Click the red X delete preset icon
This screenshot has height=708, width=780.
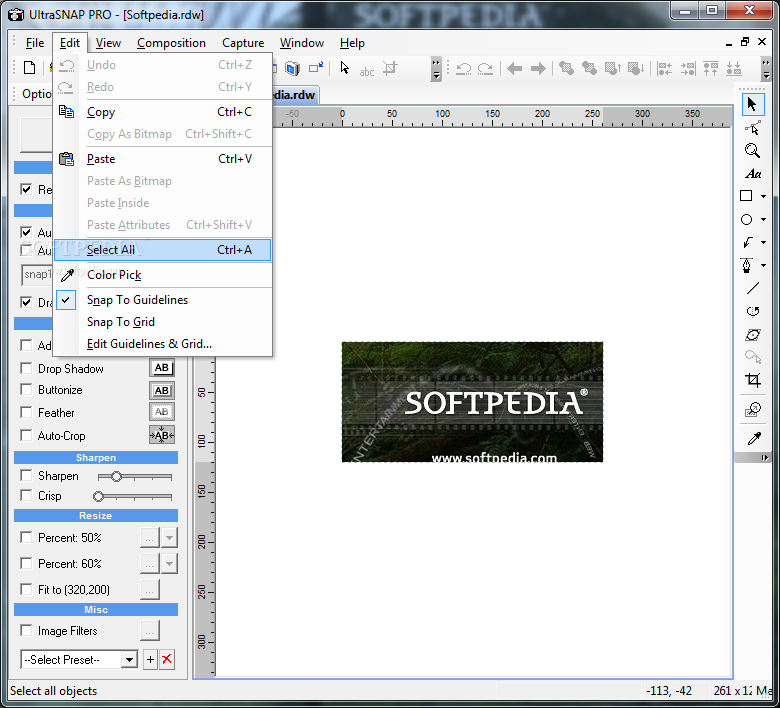coord(167,660)
